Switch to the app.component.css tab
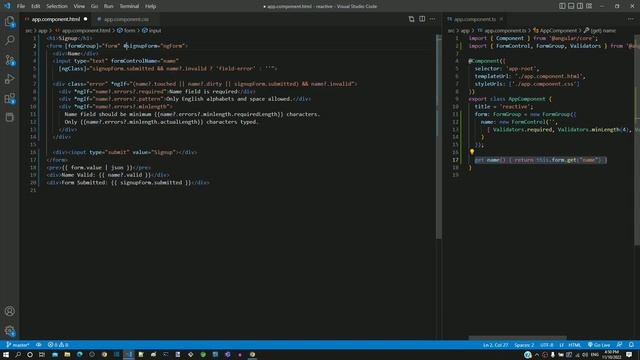Screen dimensions: 640x360 coord(126,19)
